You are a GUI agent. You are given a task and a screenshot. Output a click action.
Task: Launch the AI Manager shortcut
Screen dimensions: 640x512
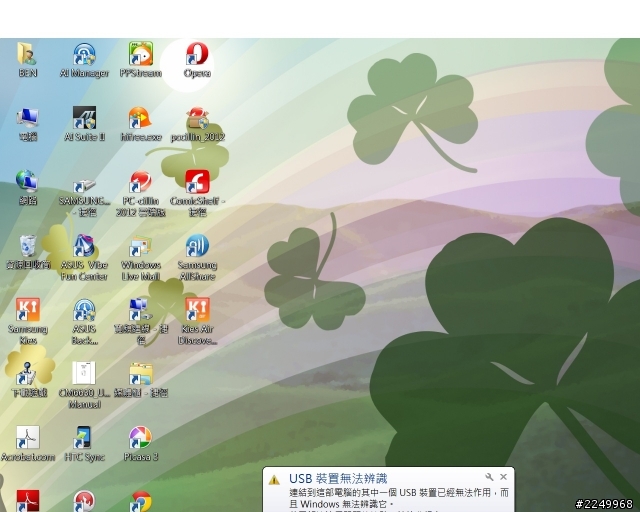[x=84, y=54]
